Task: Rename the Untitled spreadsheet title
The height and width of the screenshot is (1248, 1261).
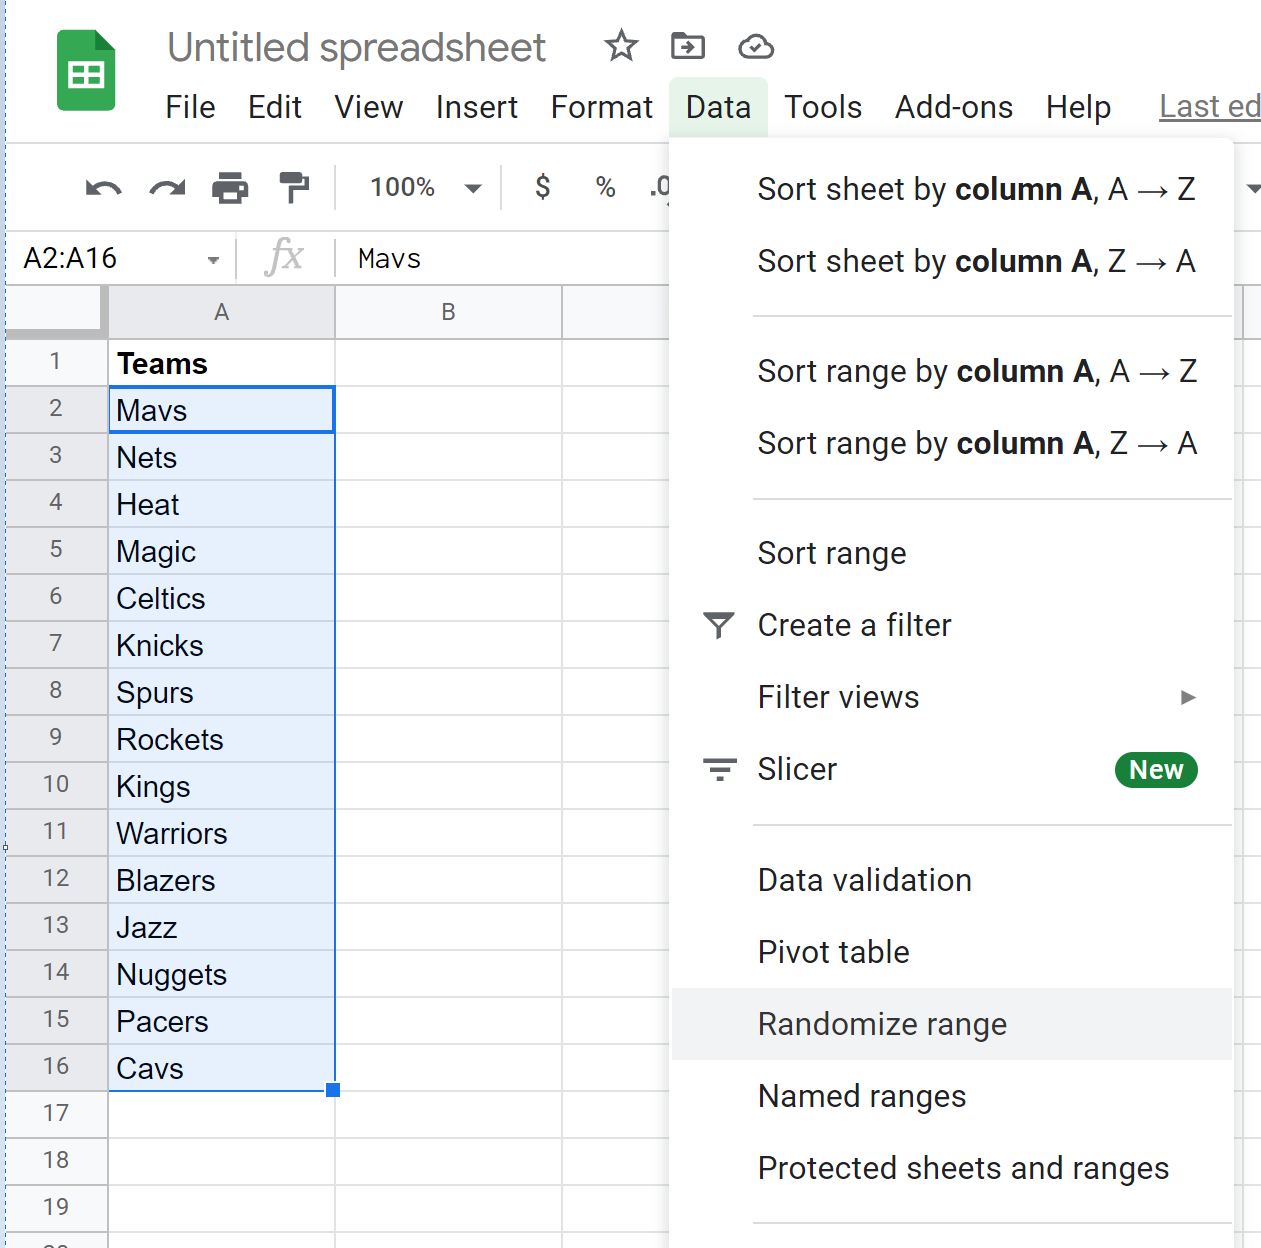Action: tap(356, 47)
